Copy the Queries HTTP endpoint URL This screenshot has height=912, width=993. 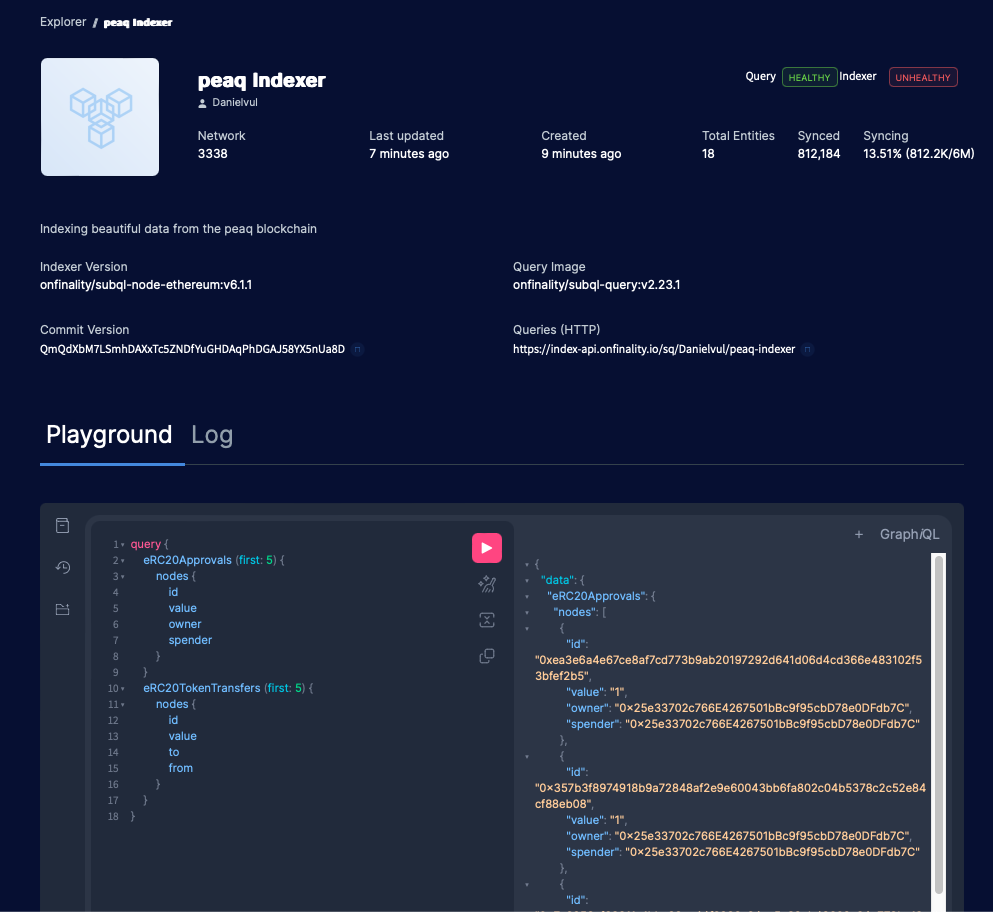(x=807, y=349)
